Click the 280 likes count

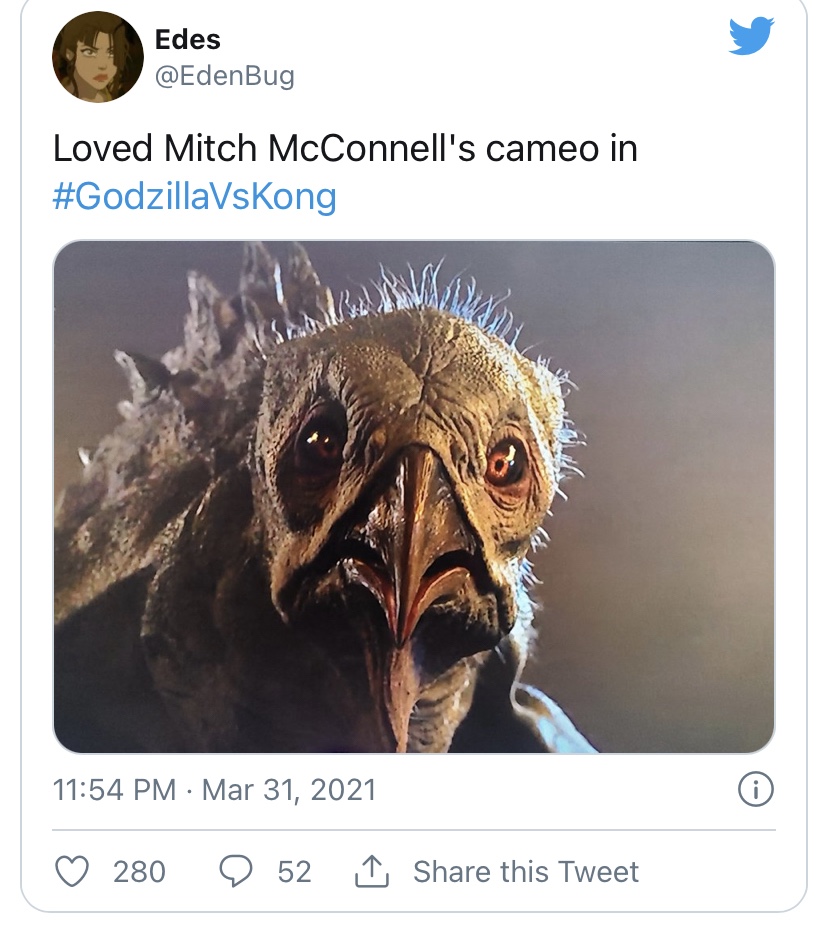coord(139,871)
